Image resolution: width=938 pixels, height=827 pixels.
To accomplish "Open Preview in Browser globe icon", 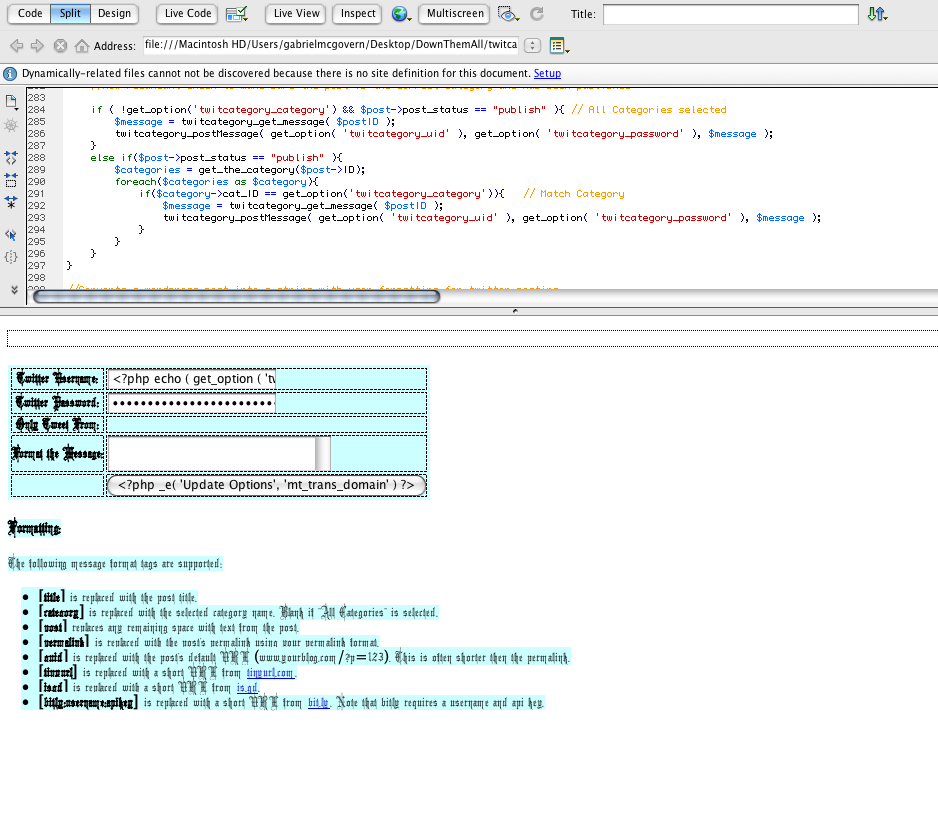I will coord(400,14).
